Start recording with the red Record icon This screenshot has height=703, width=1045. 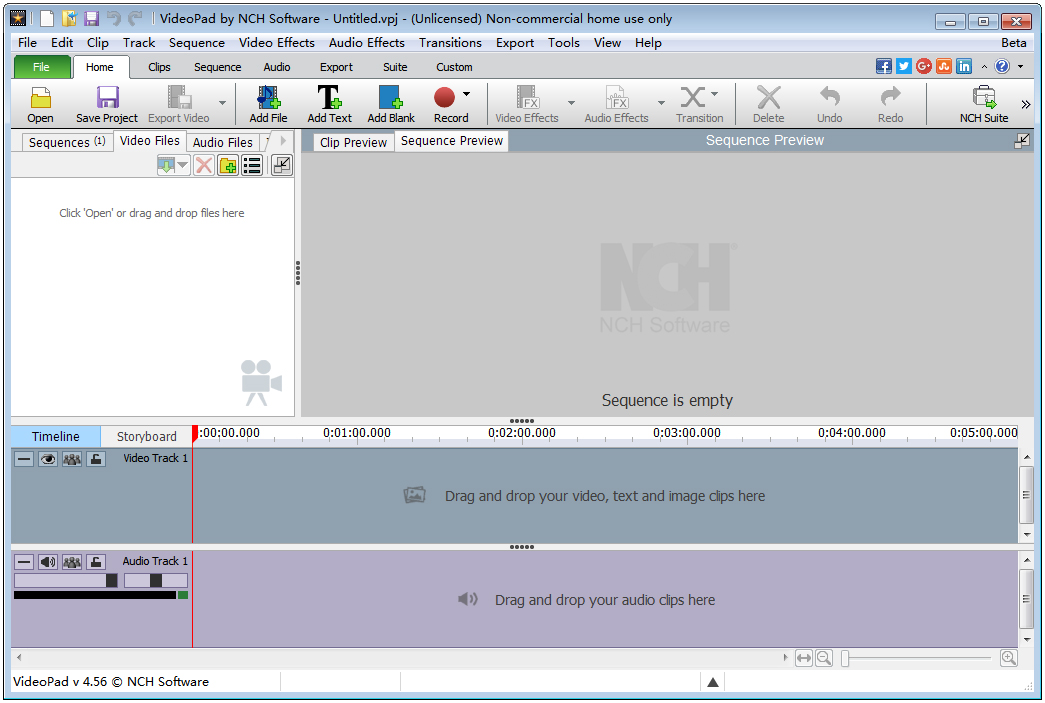tap(444, 97)
